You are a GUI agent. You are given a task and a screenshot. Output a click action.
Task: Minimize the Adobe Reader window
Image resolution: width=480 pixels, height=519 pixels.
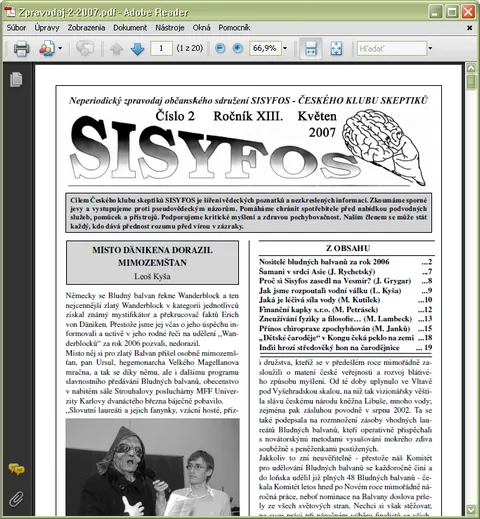coord(435,12)
